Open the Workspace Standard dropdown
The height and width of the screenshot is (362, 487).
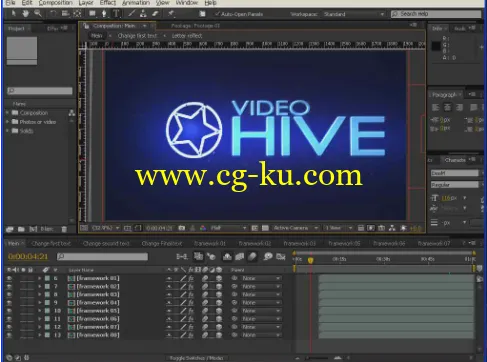354,14
